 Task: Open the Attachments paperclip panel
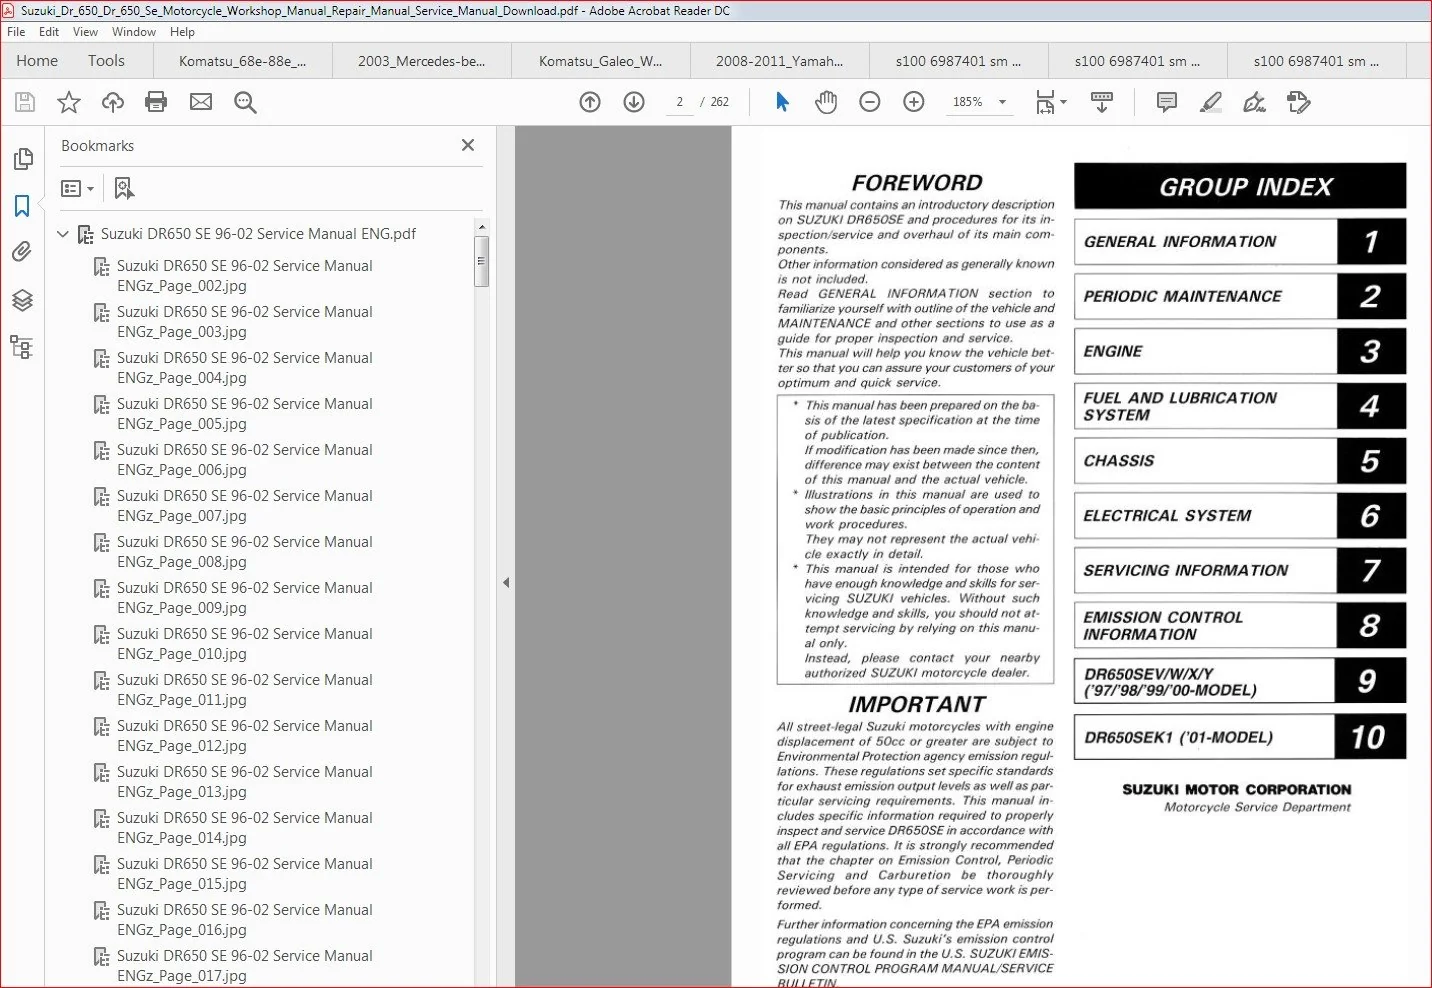tap(22, 252)
